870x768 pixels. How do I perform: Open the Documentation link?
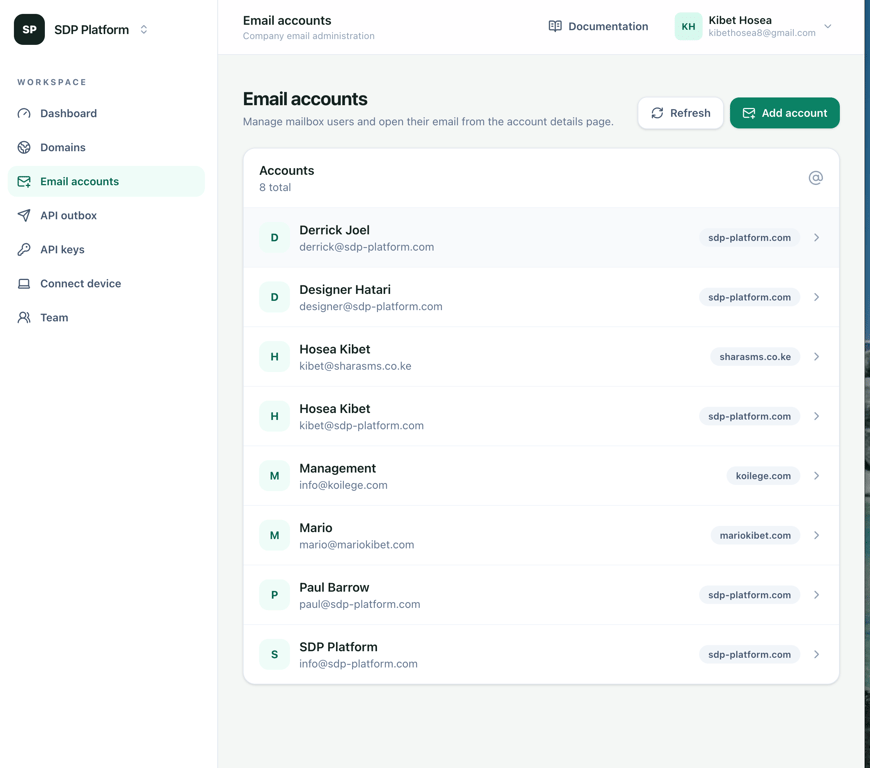(598, 26)
